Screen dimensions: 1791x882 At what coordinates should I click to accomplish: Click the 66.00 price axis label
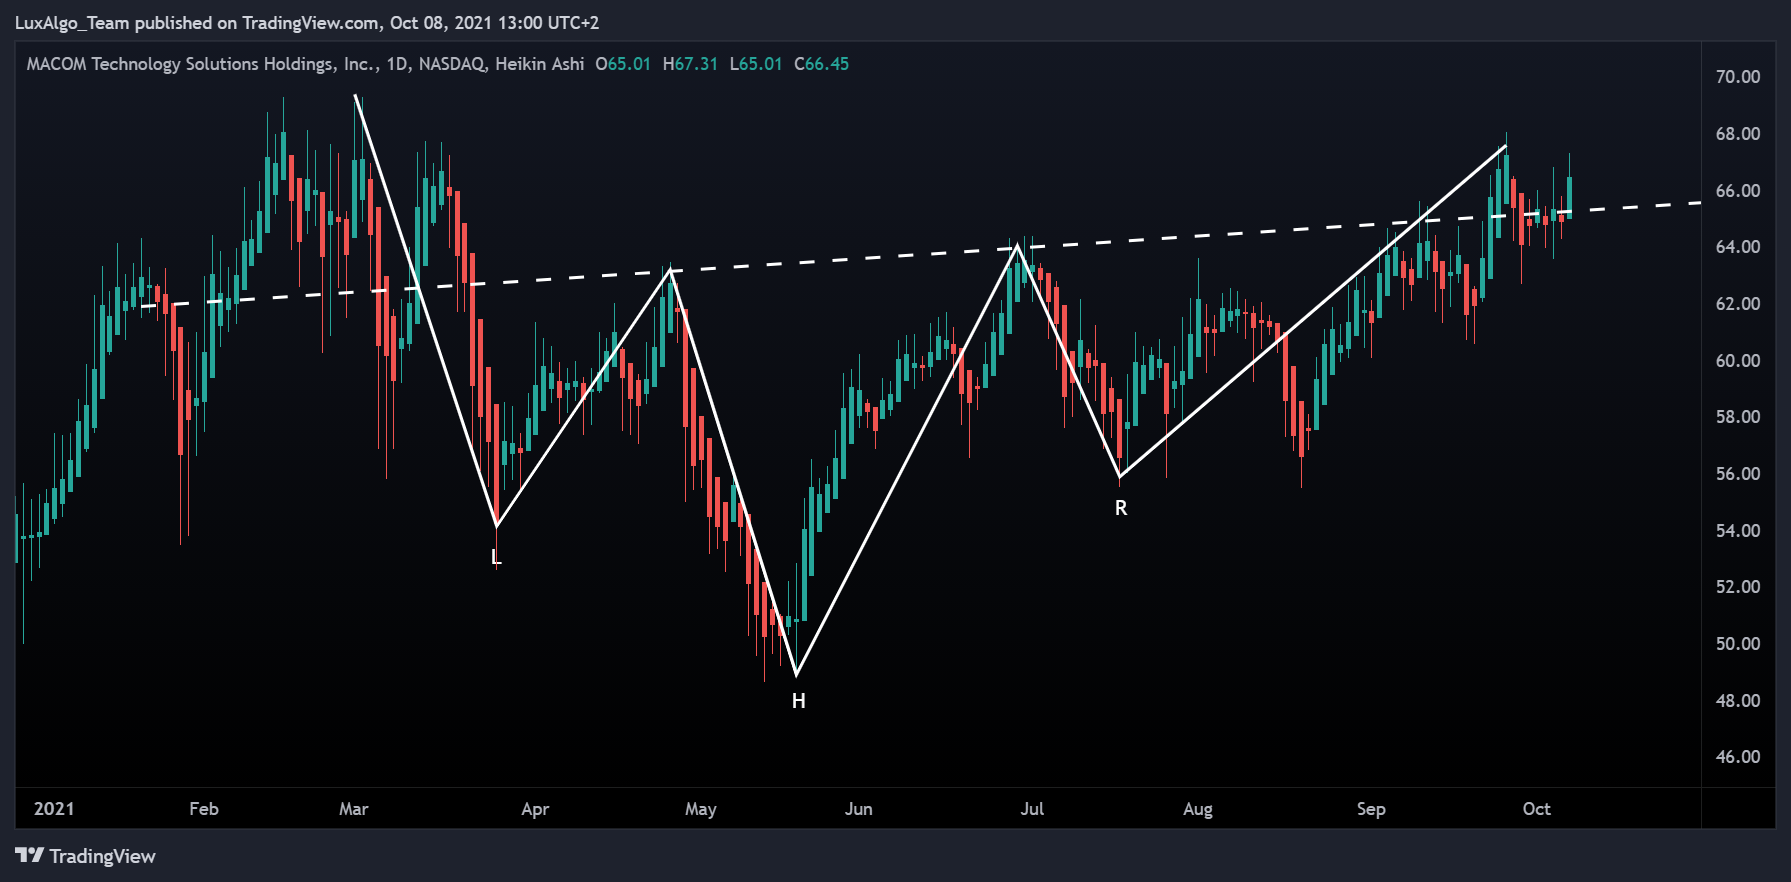tap(1738, 191)
